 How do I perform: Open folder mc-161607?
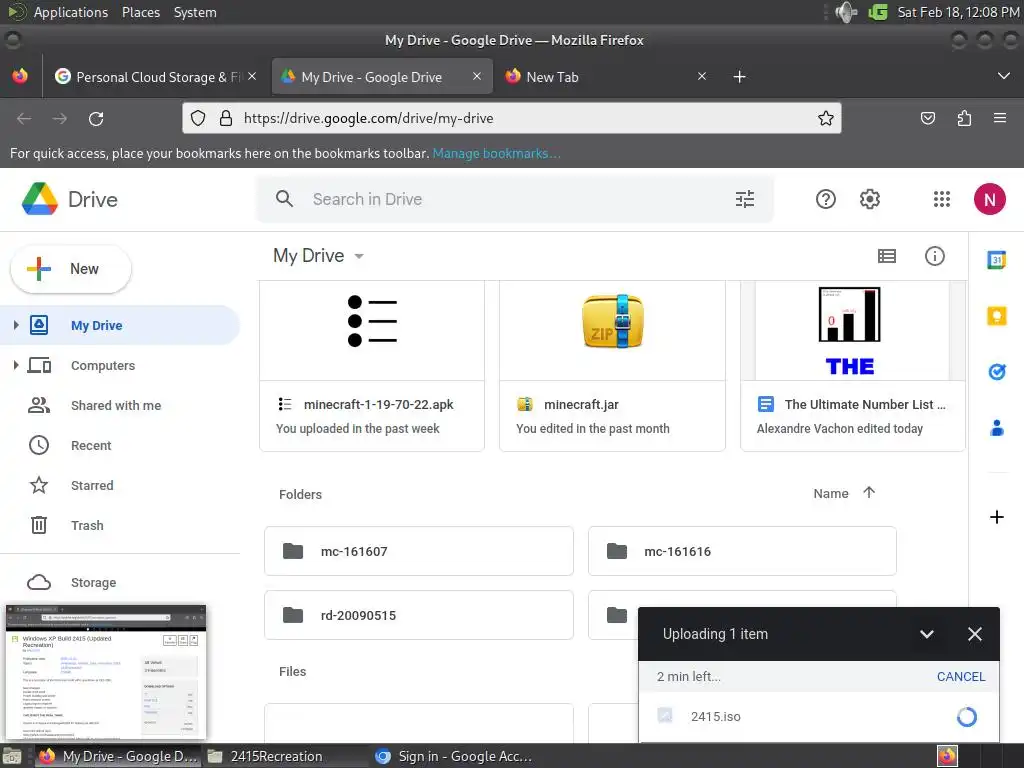coord(419,551)
